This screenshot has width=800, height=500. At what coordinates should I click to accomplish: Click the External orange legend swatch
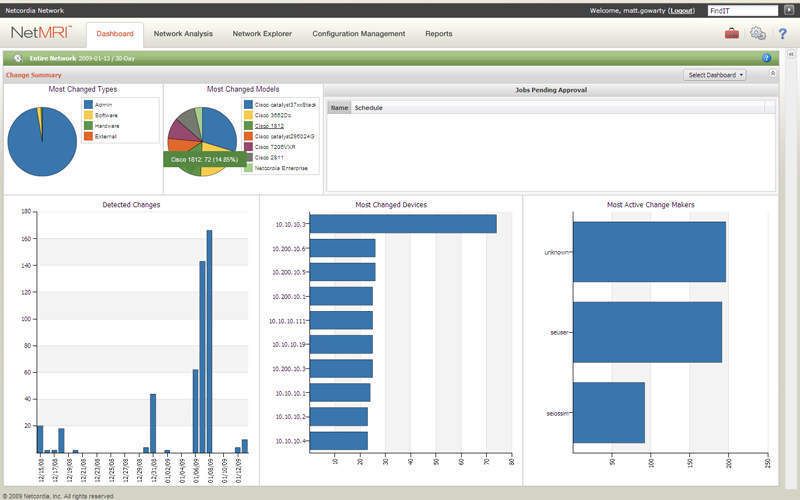point(88,136)
